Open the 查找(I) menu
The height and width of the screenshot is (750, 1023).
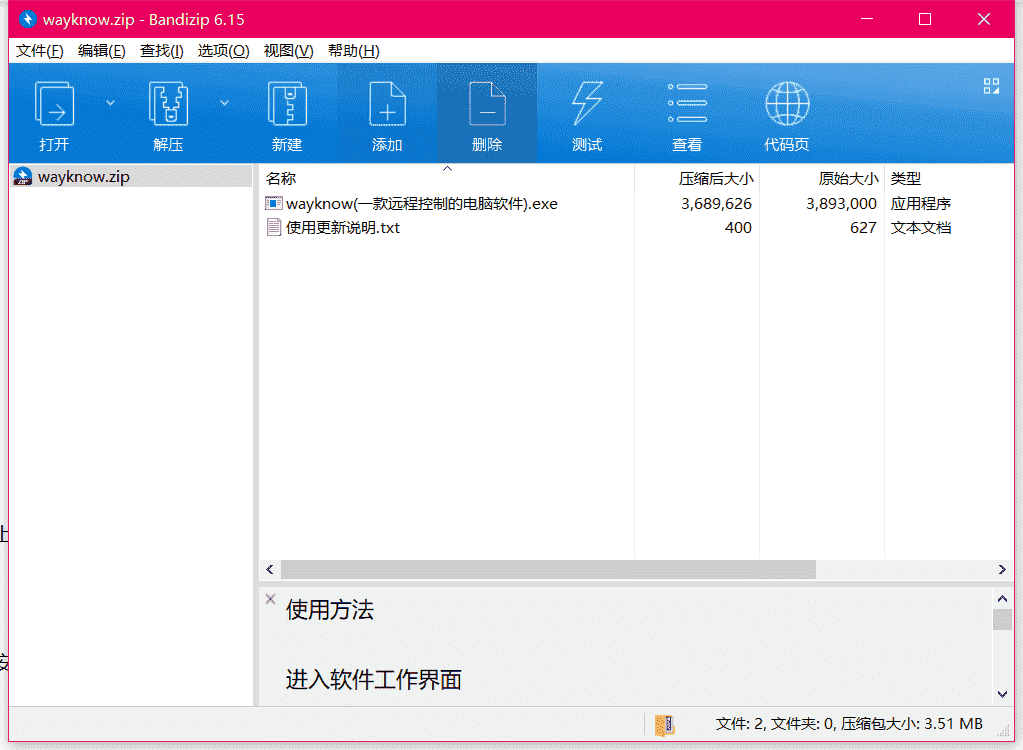[161, 51]
